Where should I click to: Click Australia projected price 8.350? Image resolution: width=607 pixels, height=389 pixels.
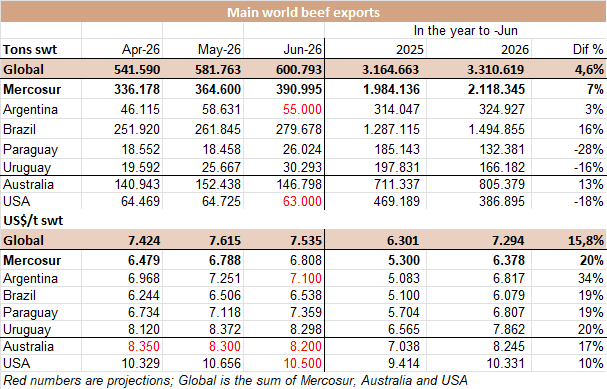click(x=144, y=346)
